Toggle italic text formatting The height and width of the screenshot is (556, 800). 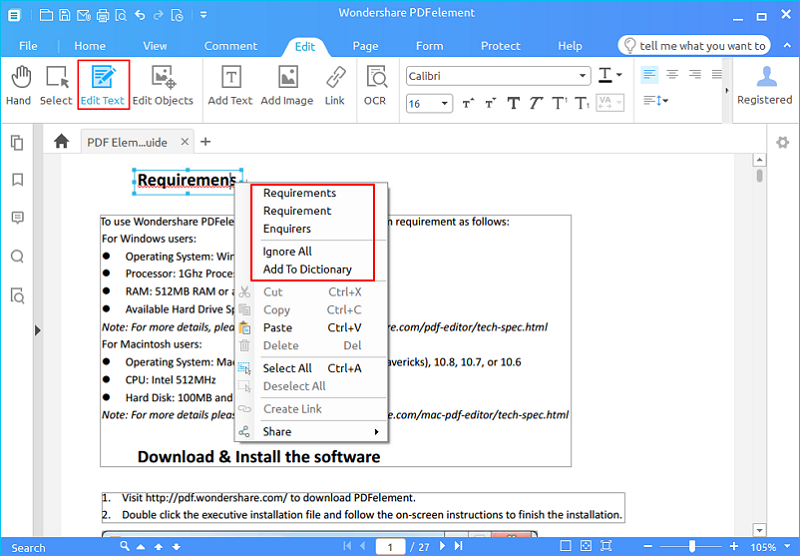tap(535, 104)
